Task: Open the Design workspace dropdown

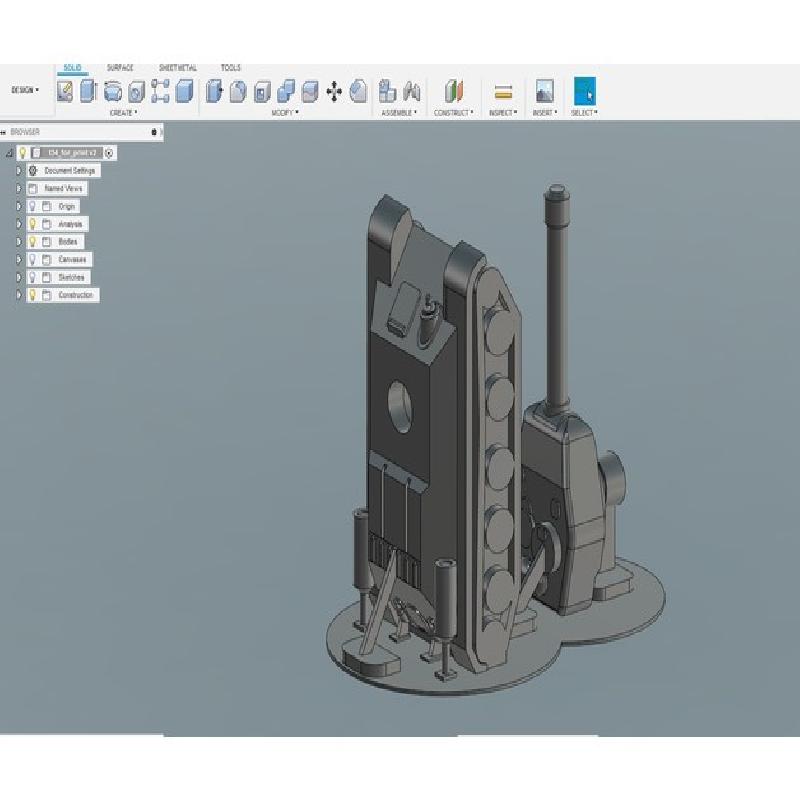Action: (25, 90)
